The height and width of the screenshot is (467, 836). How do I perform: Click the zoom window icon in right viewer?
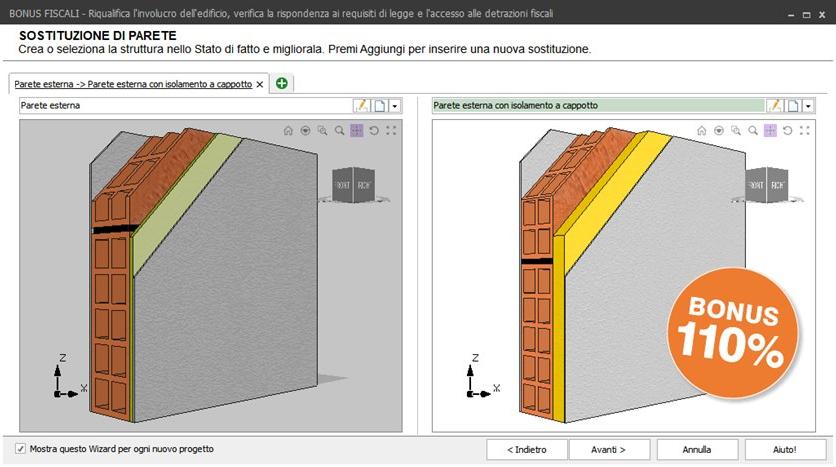coord(736,130)
